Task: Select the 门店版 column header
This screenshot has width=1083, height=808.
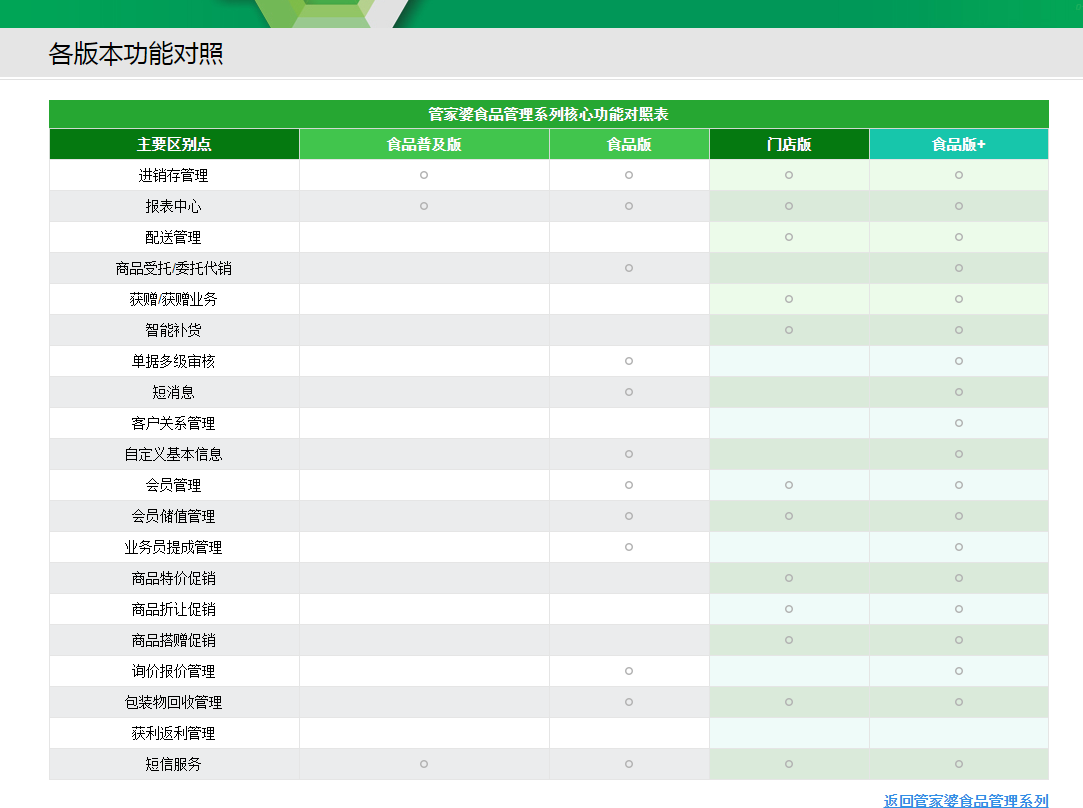Action: (x=789, y=144)
